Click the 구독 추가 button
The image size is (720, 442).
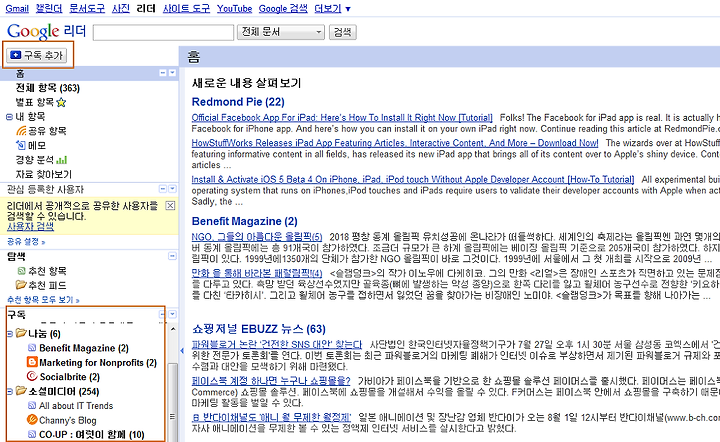(37, 55)
